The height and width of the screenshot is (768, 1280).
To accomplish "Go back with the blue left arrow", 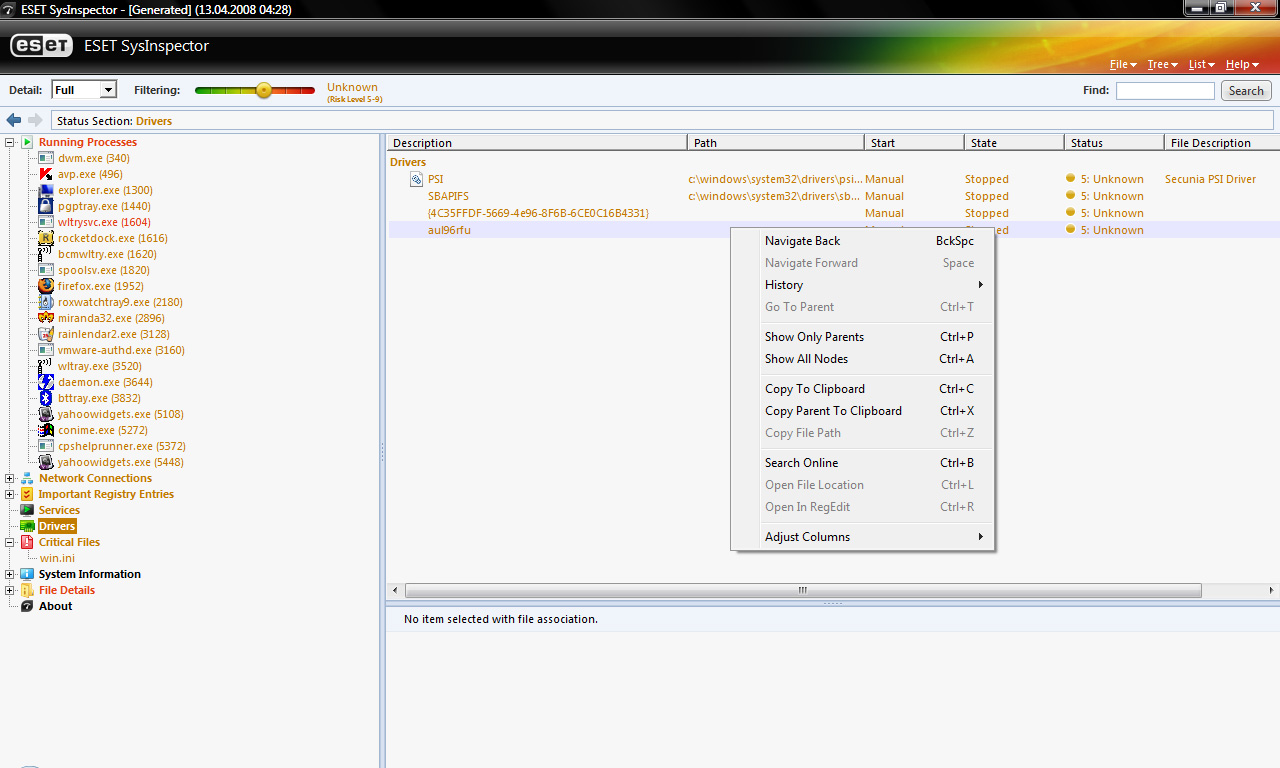I will (14, 121).
